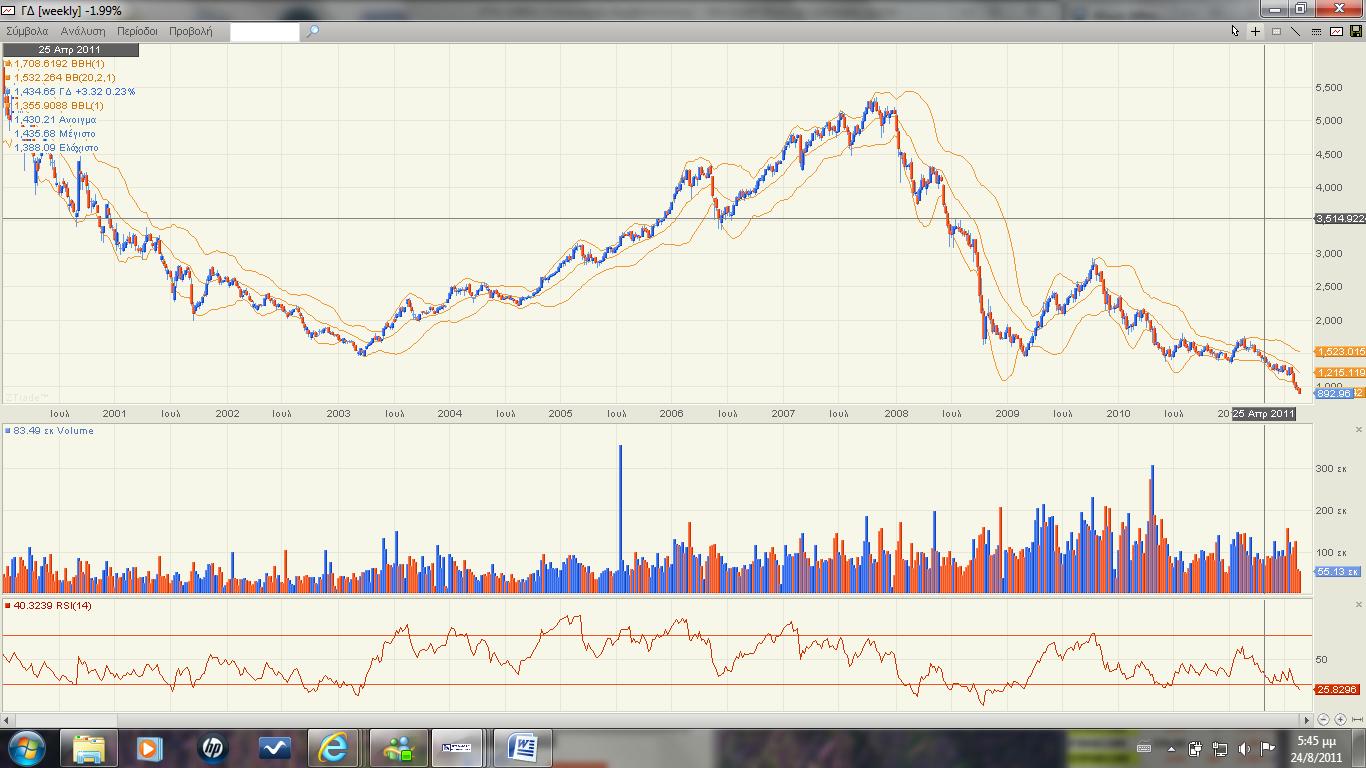Select the horizontal lines tool
1366x768 pixels.
pos(1316,31)
